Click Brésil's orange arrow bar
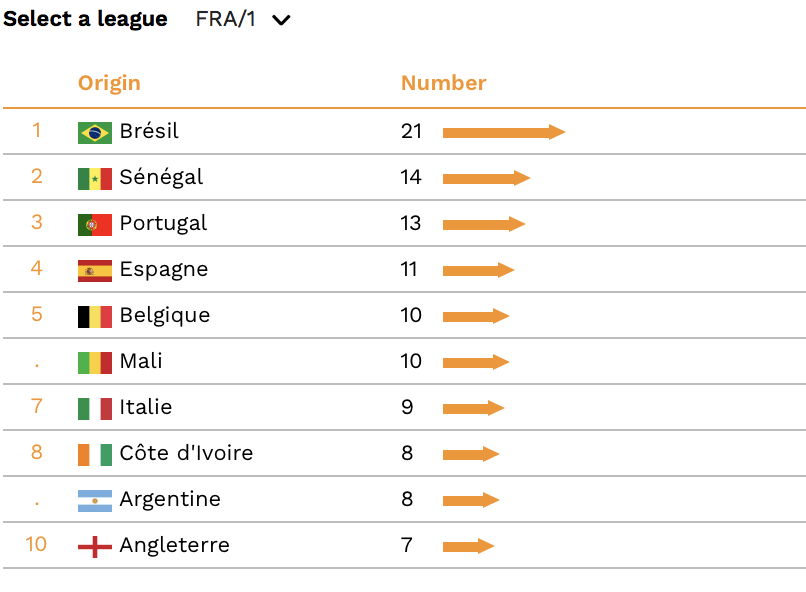 pyautogui.click(x=504, y=132)
